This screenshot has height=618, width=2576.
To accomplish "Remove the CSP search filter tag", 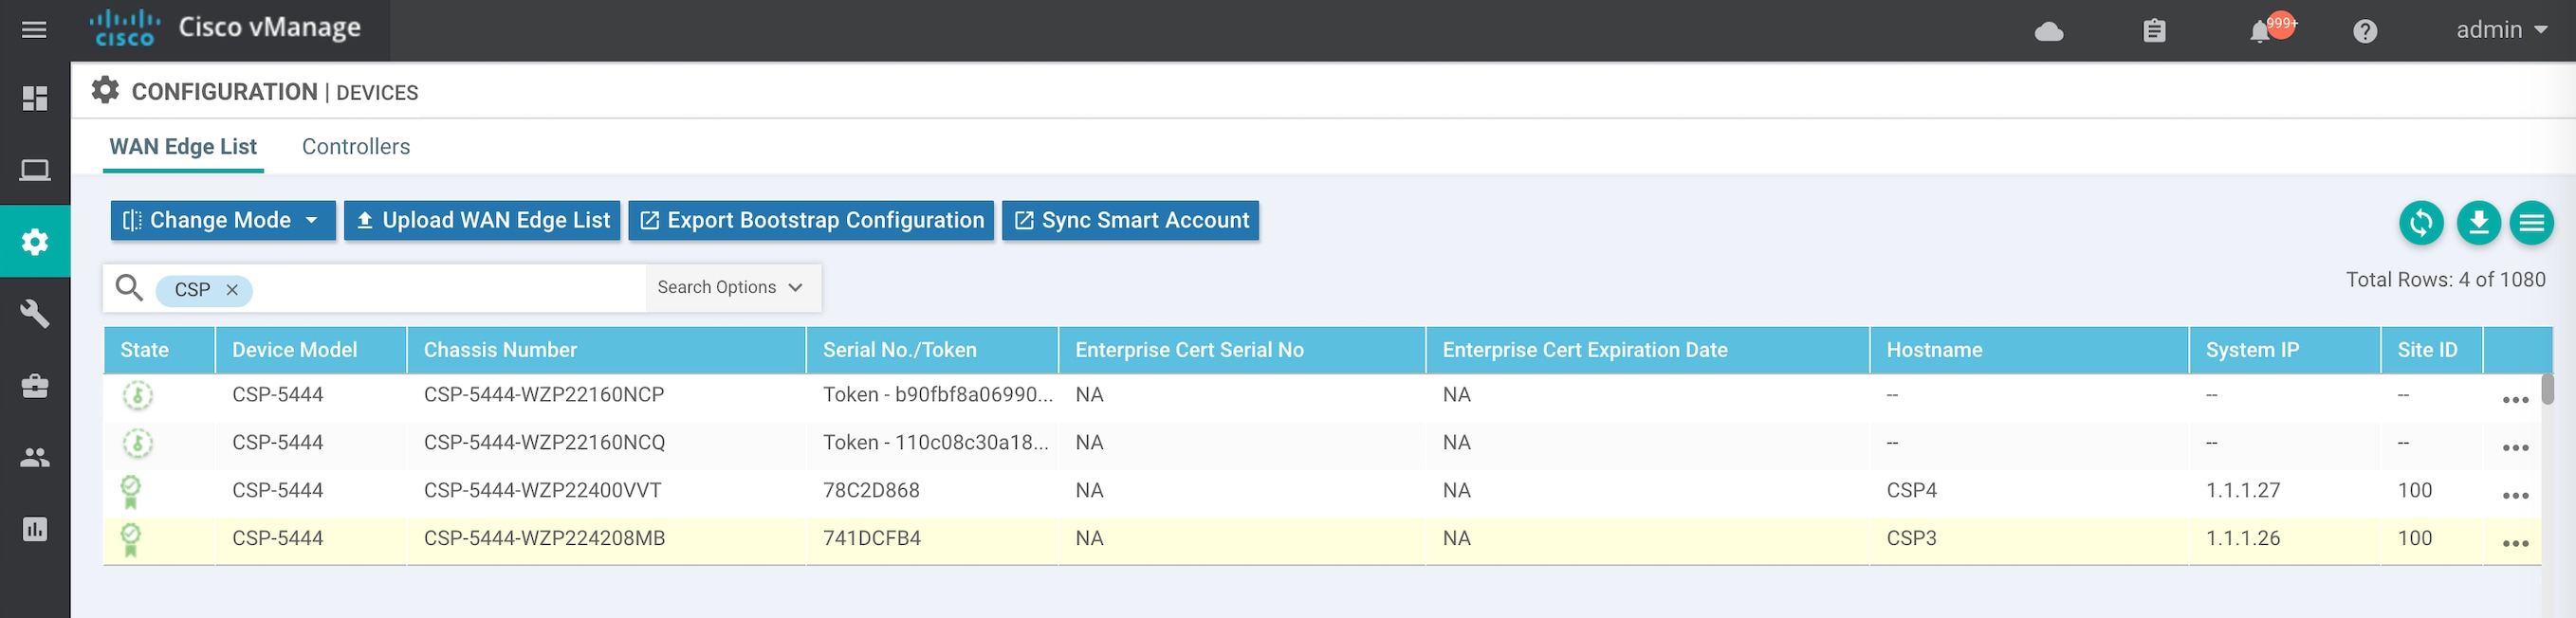I will pos(232,290).
